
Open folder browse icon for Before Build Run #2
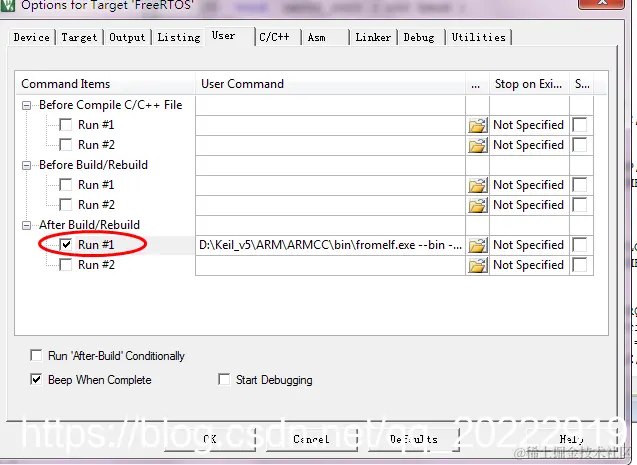click(478, 205)
